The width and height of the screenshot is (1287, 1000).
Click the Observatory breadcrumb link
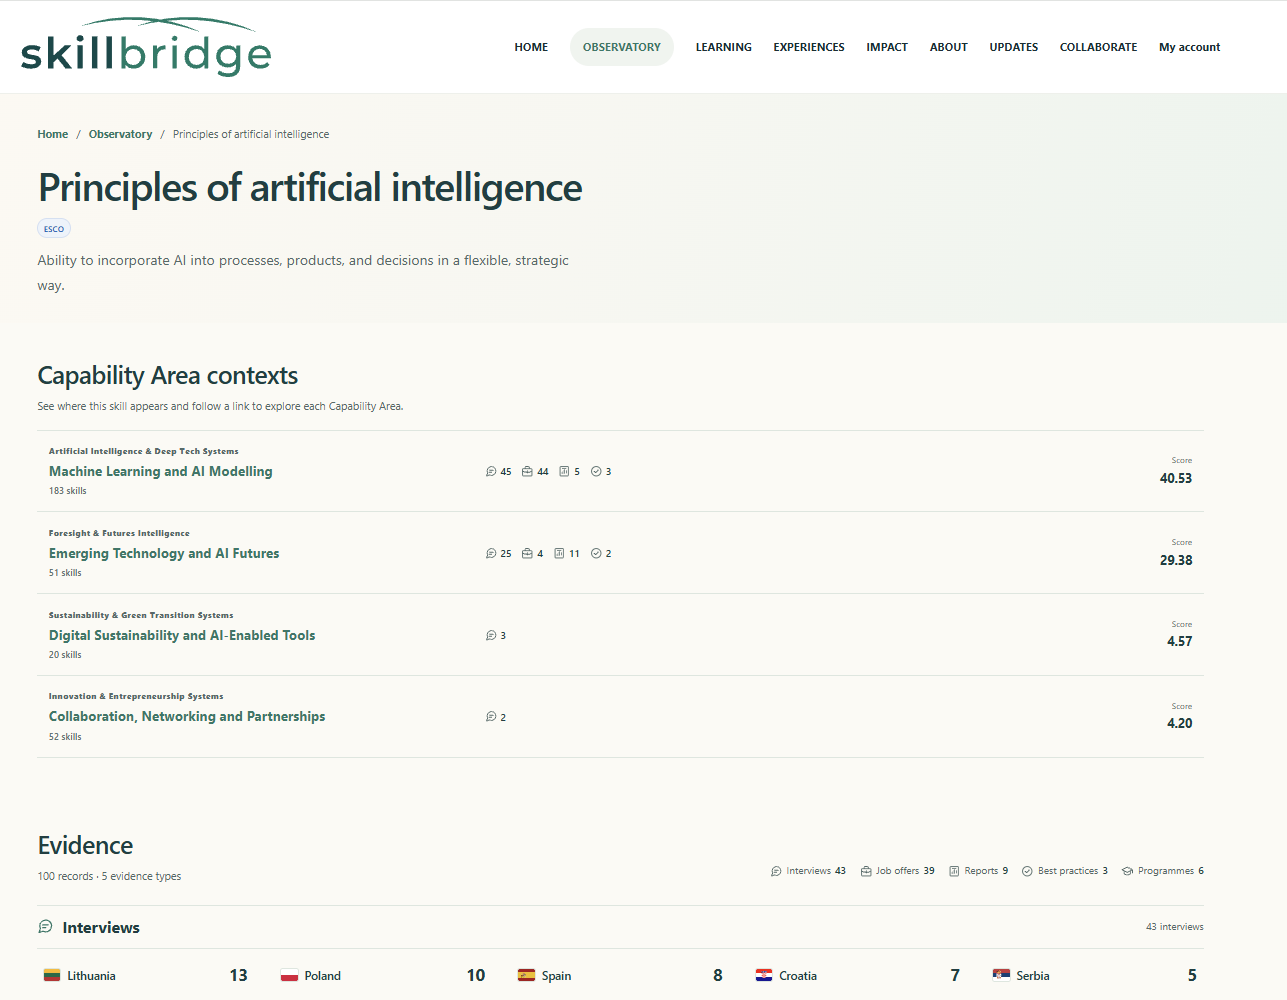(120, 134)
